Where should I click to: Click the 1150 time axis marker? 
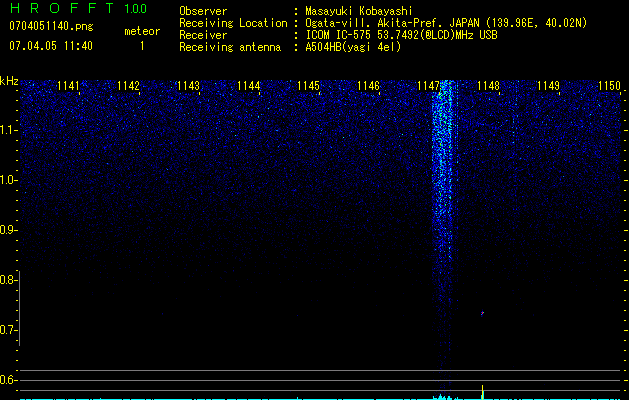609,86
